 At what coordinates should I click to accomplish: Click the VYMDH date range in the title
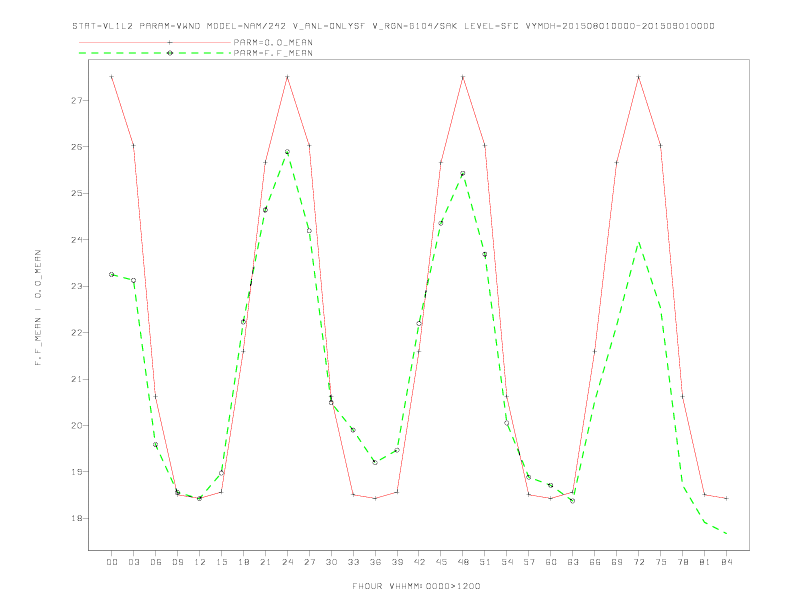pyautogui.click(x=620, y=26)
